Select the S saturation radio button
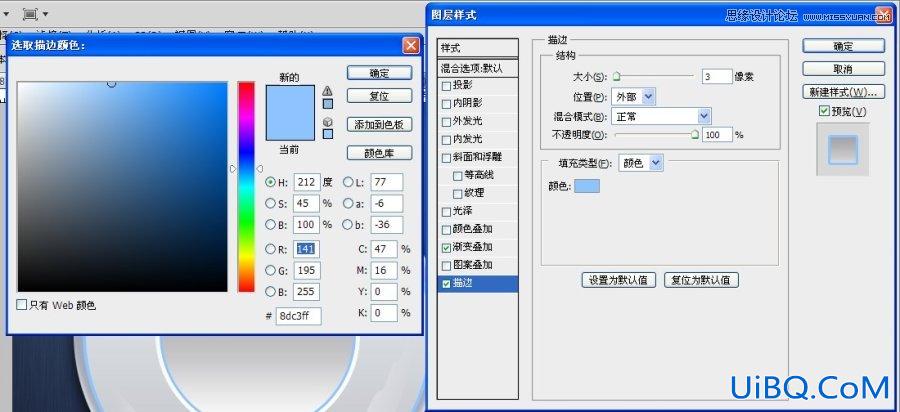The image size is (900, 412). pos(270,203)
